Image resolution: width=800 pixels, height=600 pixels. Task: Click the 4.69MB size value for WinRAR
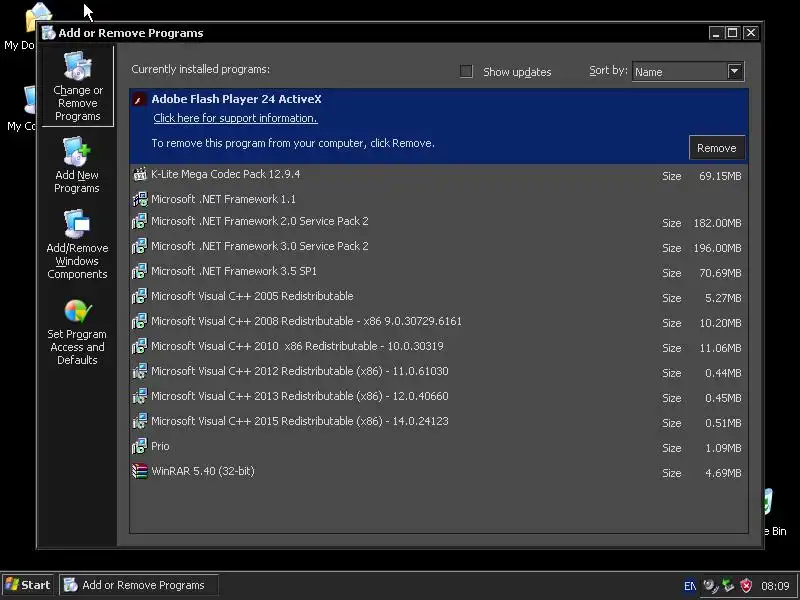coord(723,473)
